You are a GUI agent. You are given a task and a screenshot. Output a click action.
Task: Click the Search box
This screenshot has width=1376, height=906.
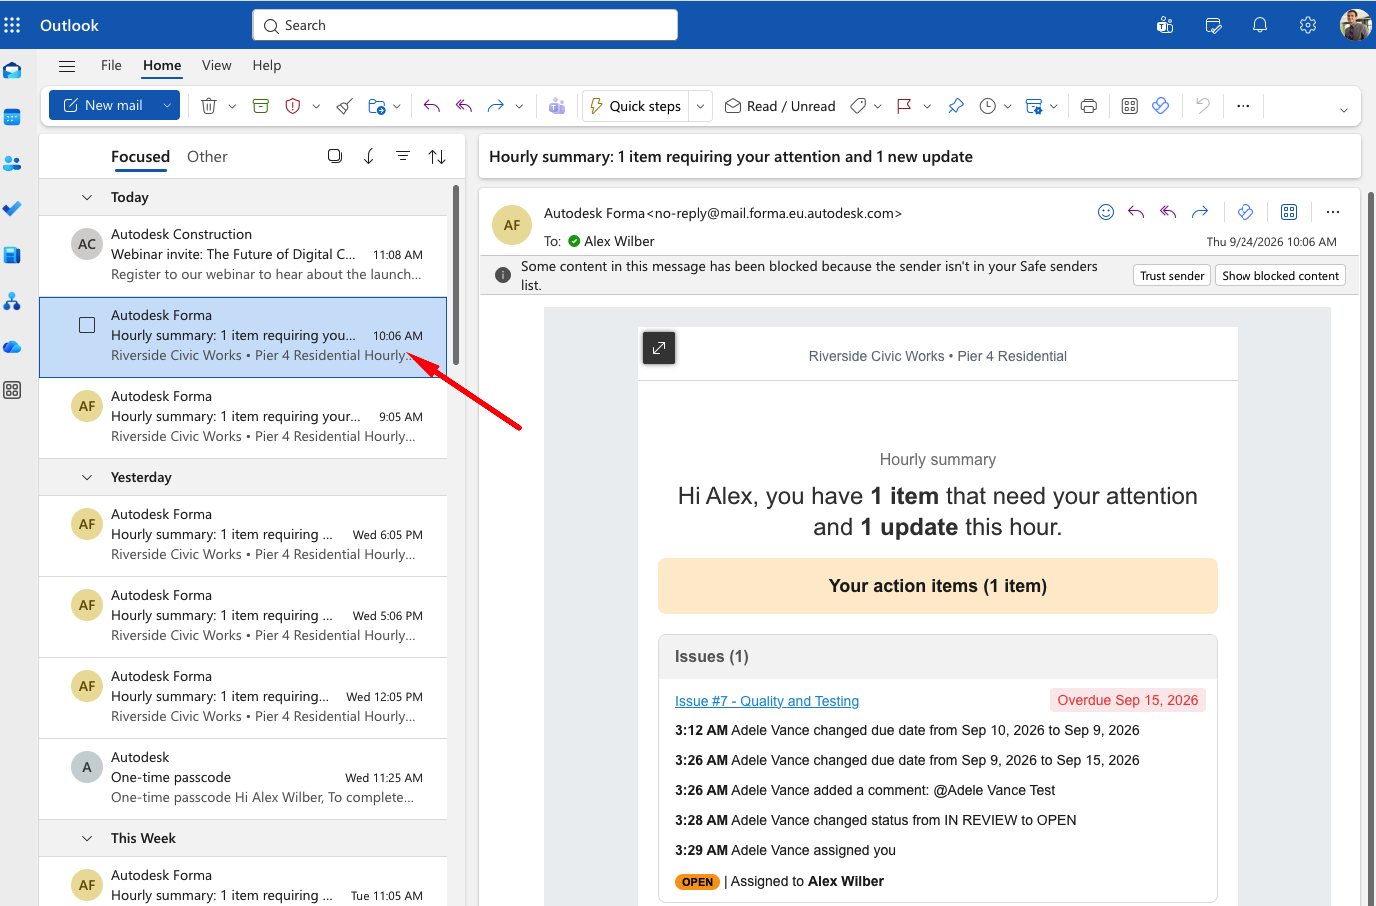pyautogui.click(x=465, y=25)
